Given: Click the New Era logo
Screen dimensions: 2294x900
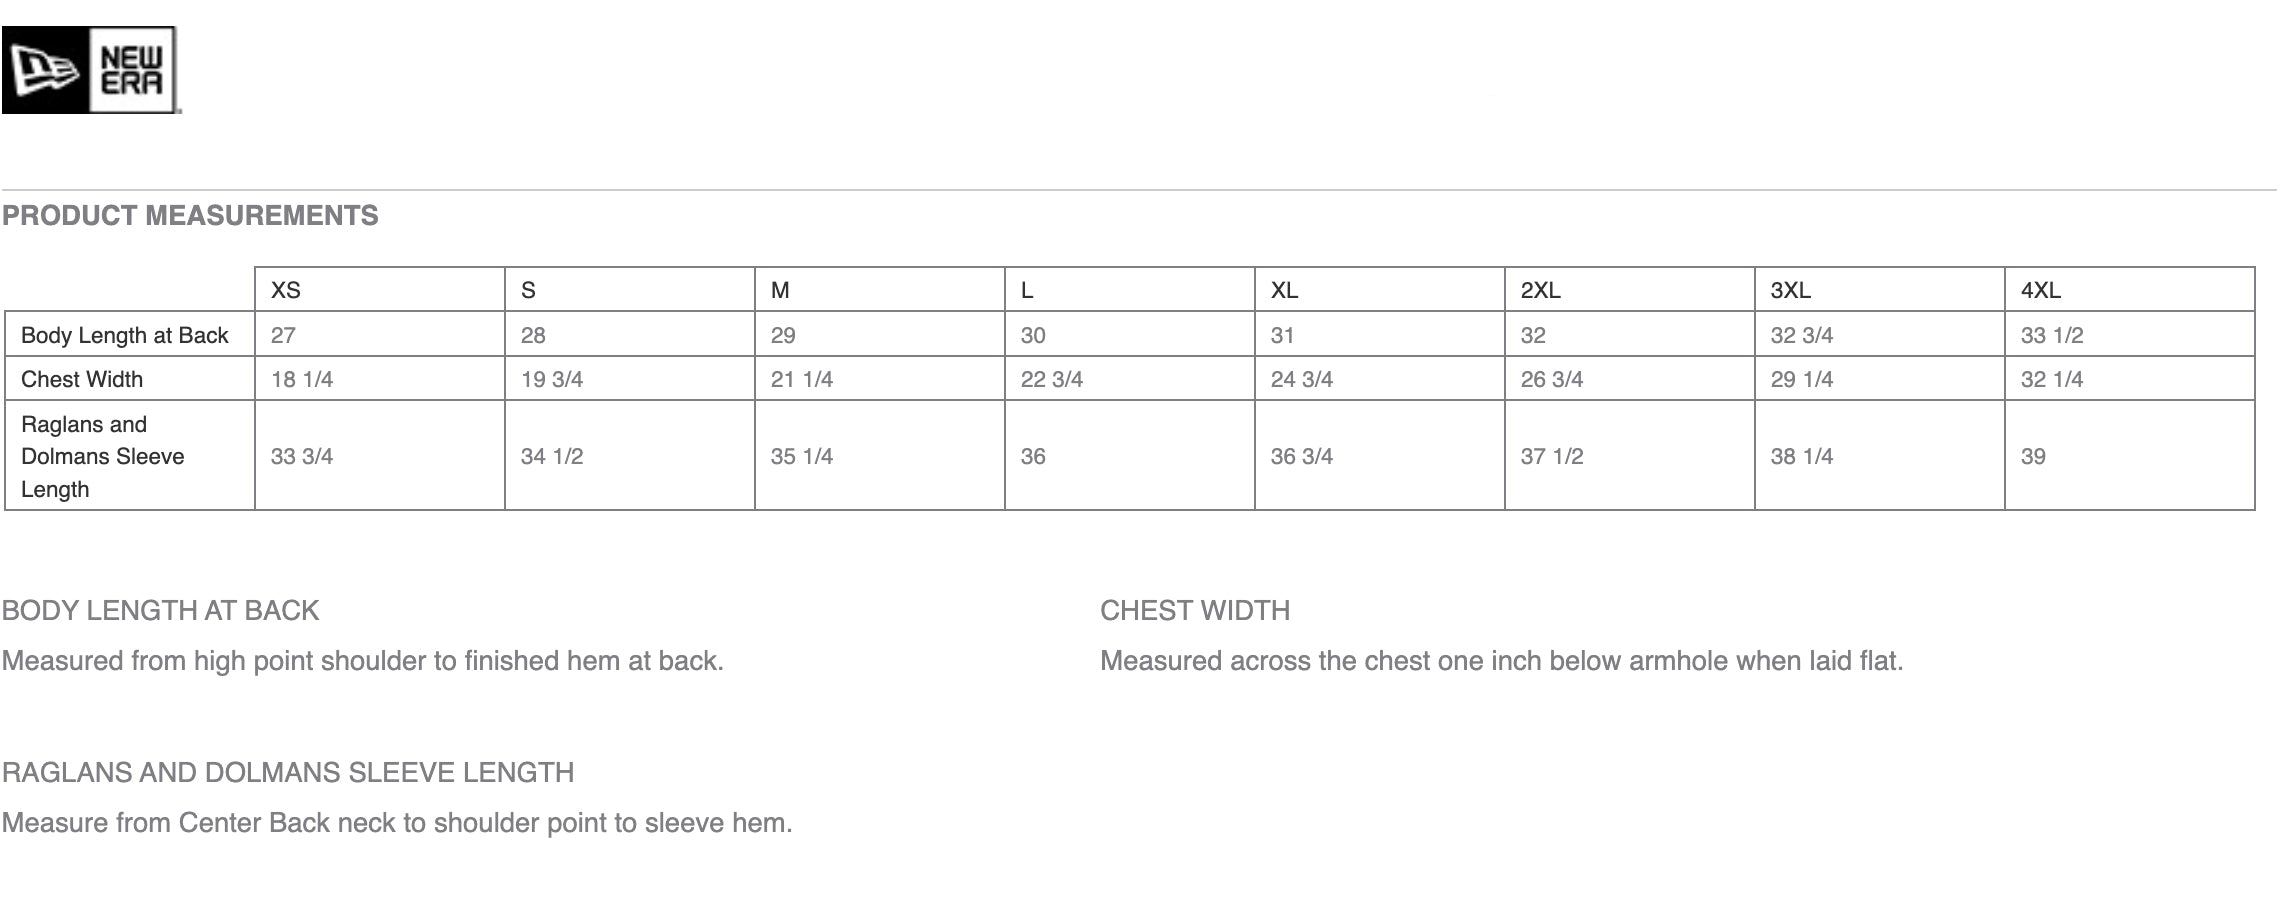Looking at the screenshot, I should pyautogui.click(x=90, y=70).
